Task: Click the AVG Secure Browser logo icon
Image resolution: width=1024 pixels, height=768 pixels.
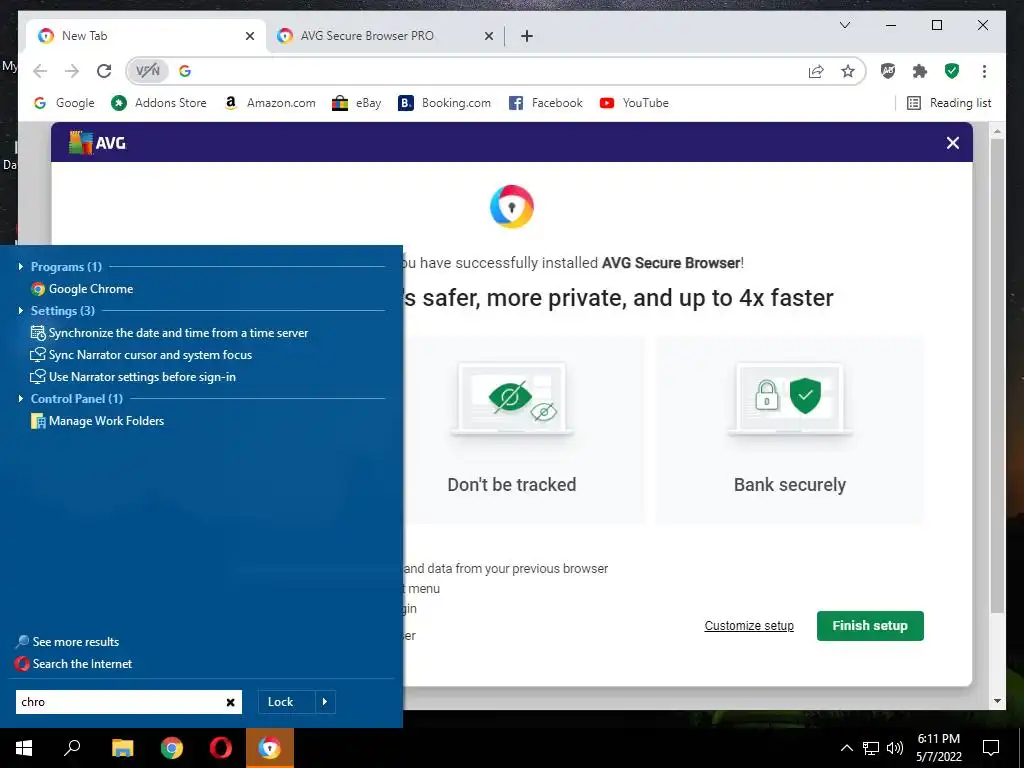Action: tap(512, 207)
